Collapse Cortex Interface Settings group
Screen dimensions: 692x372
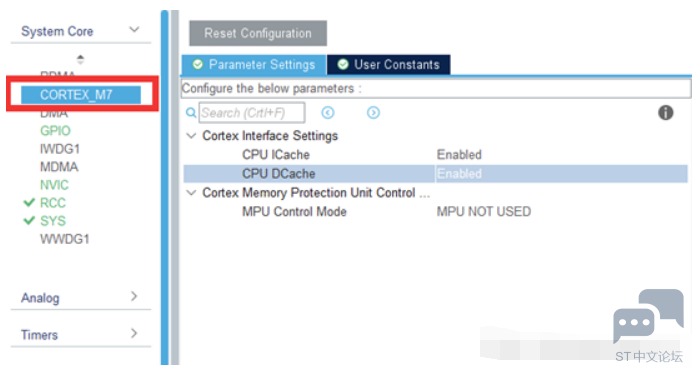(x=191, y=135)
